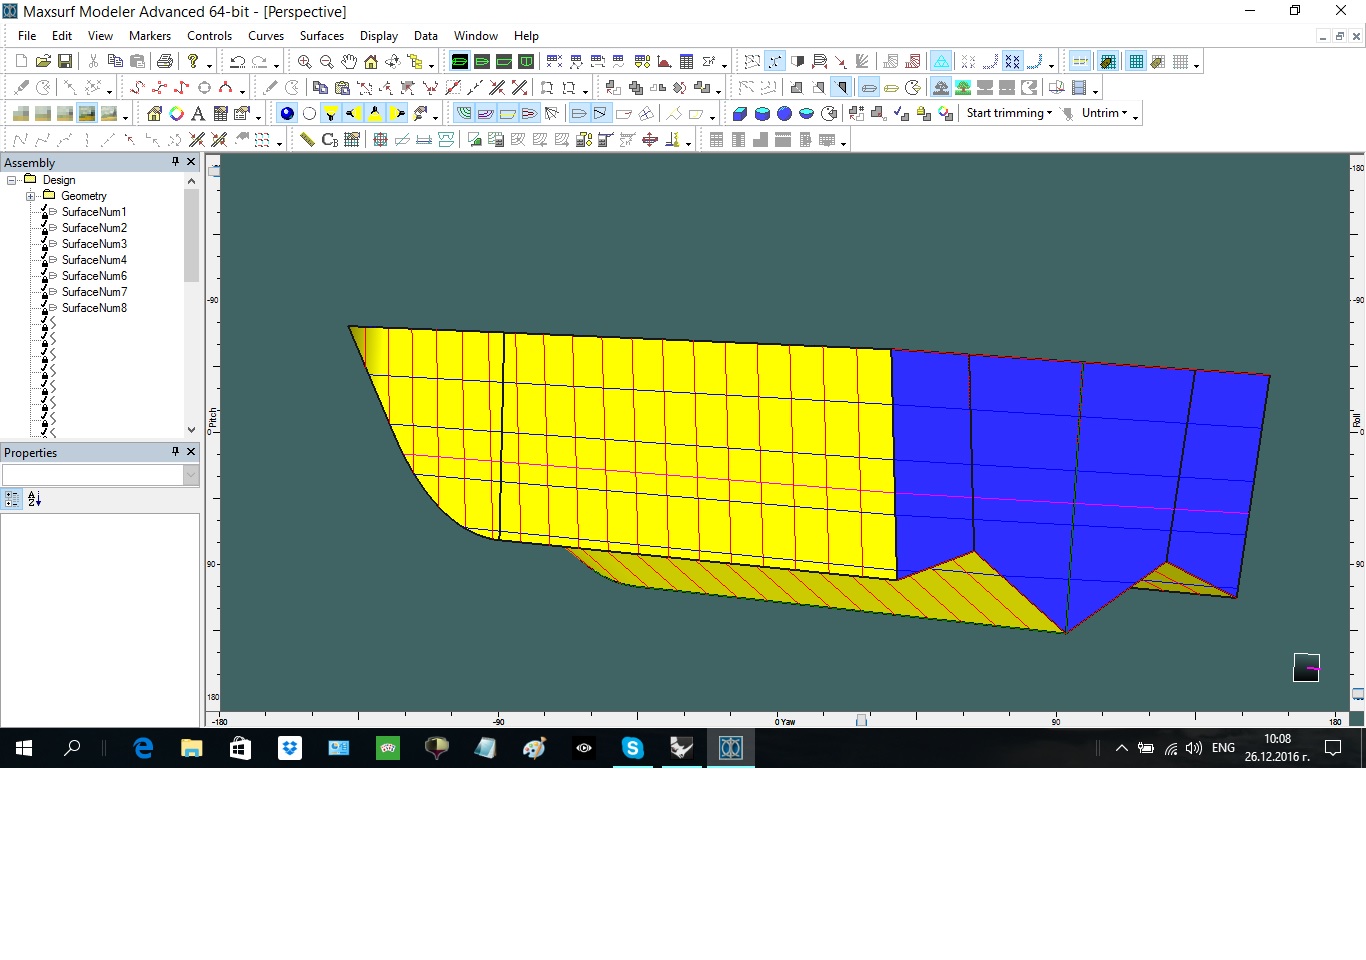Click the blue box primitive icon
Screen dimensions: 1366x960
(x=740, y=114)
